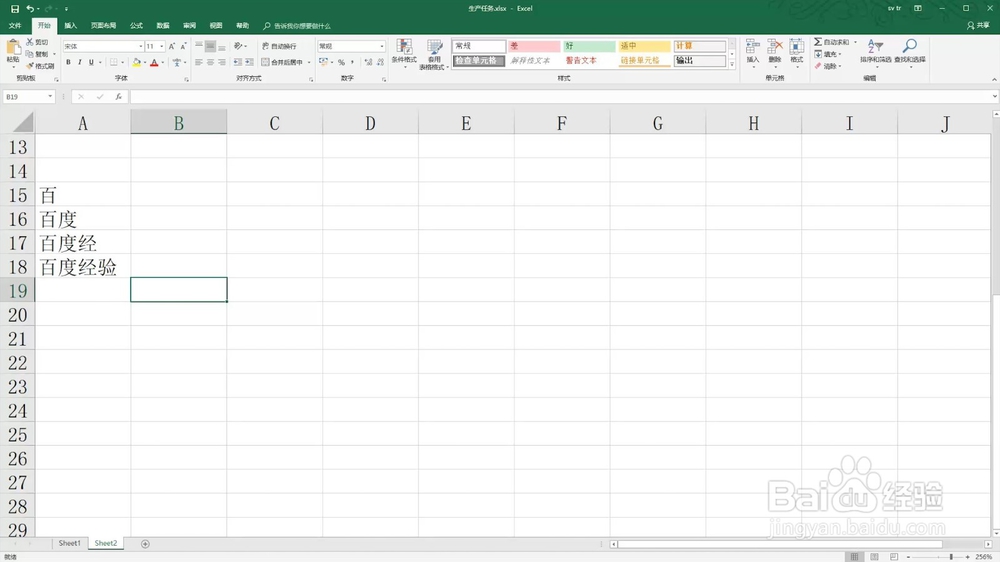Click Wrap Text (自动换行)
Image resolution: width=1000 pixels, height=562 pixels.
pyautogui.click(x=279, y=46)
